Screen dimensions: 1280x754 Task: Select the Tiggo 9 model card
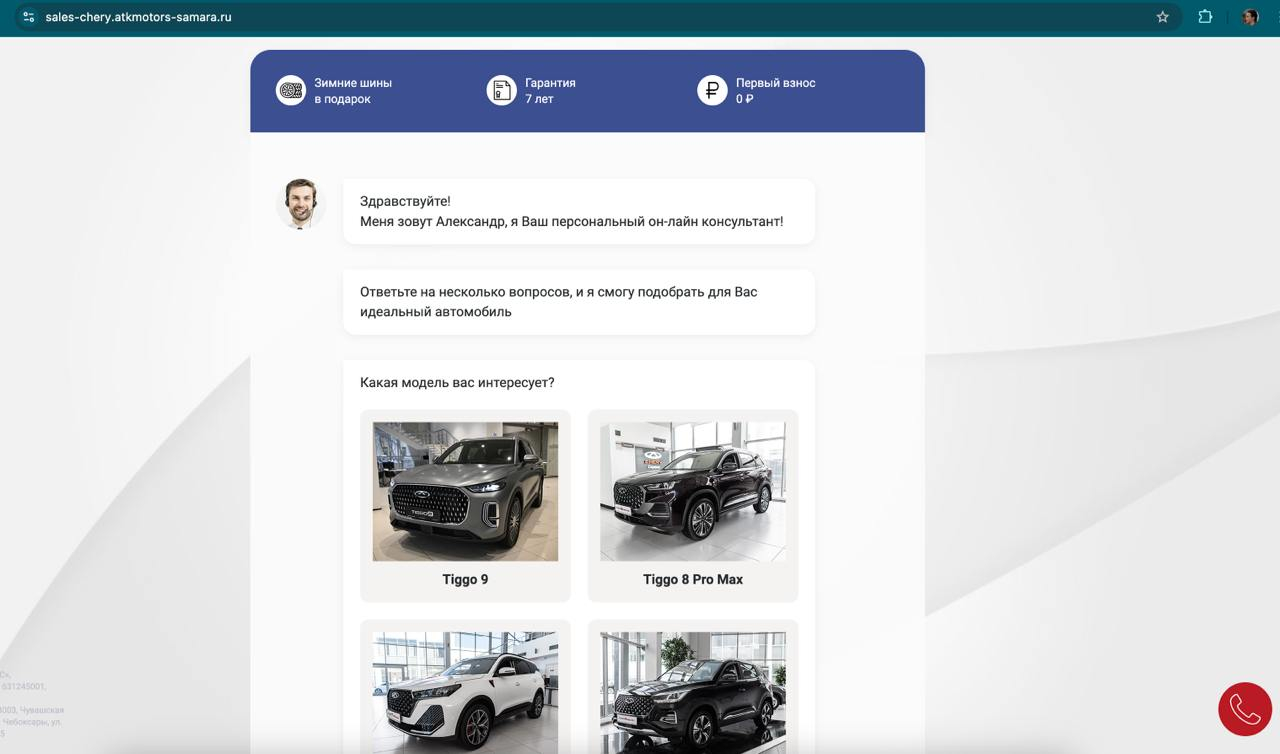[465, 506]
